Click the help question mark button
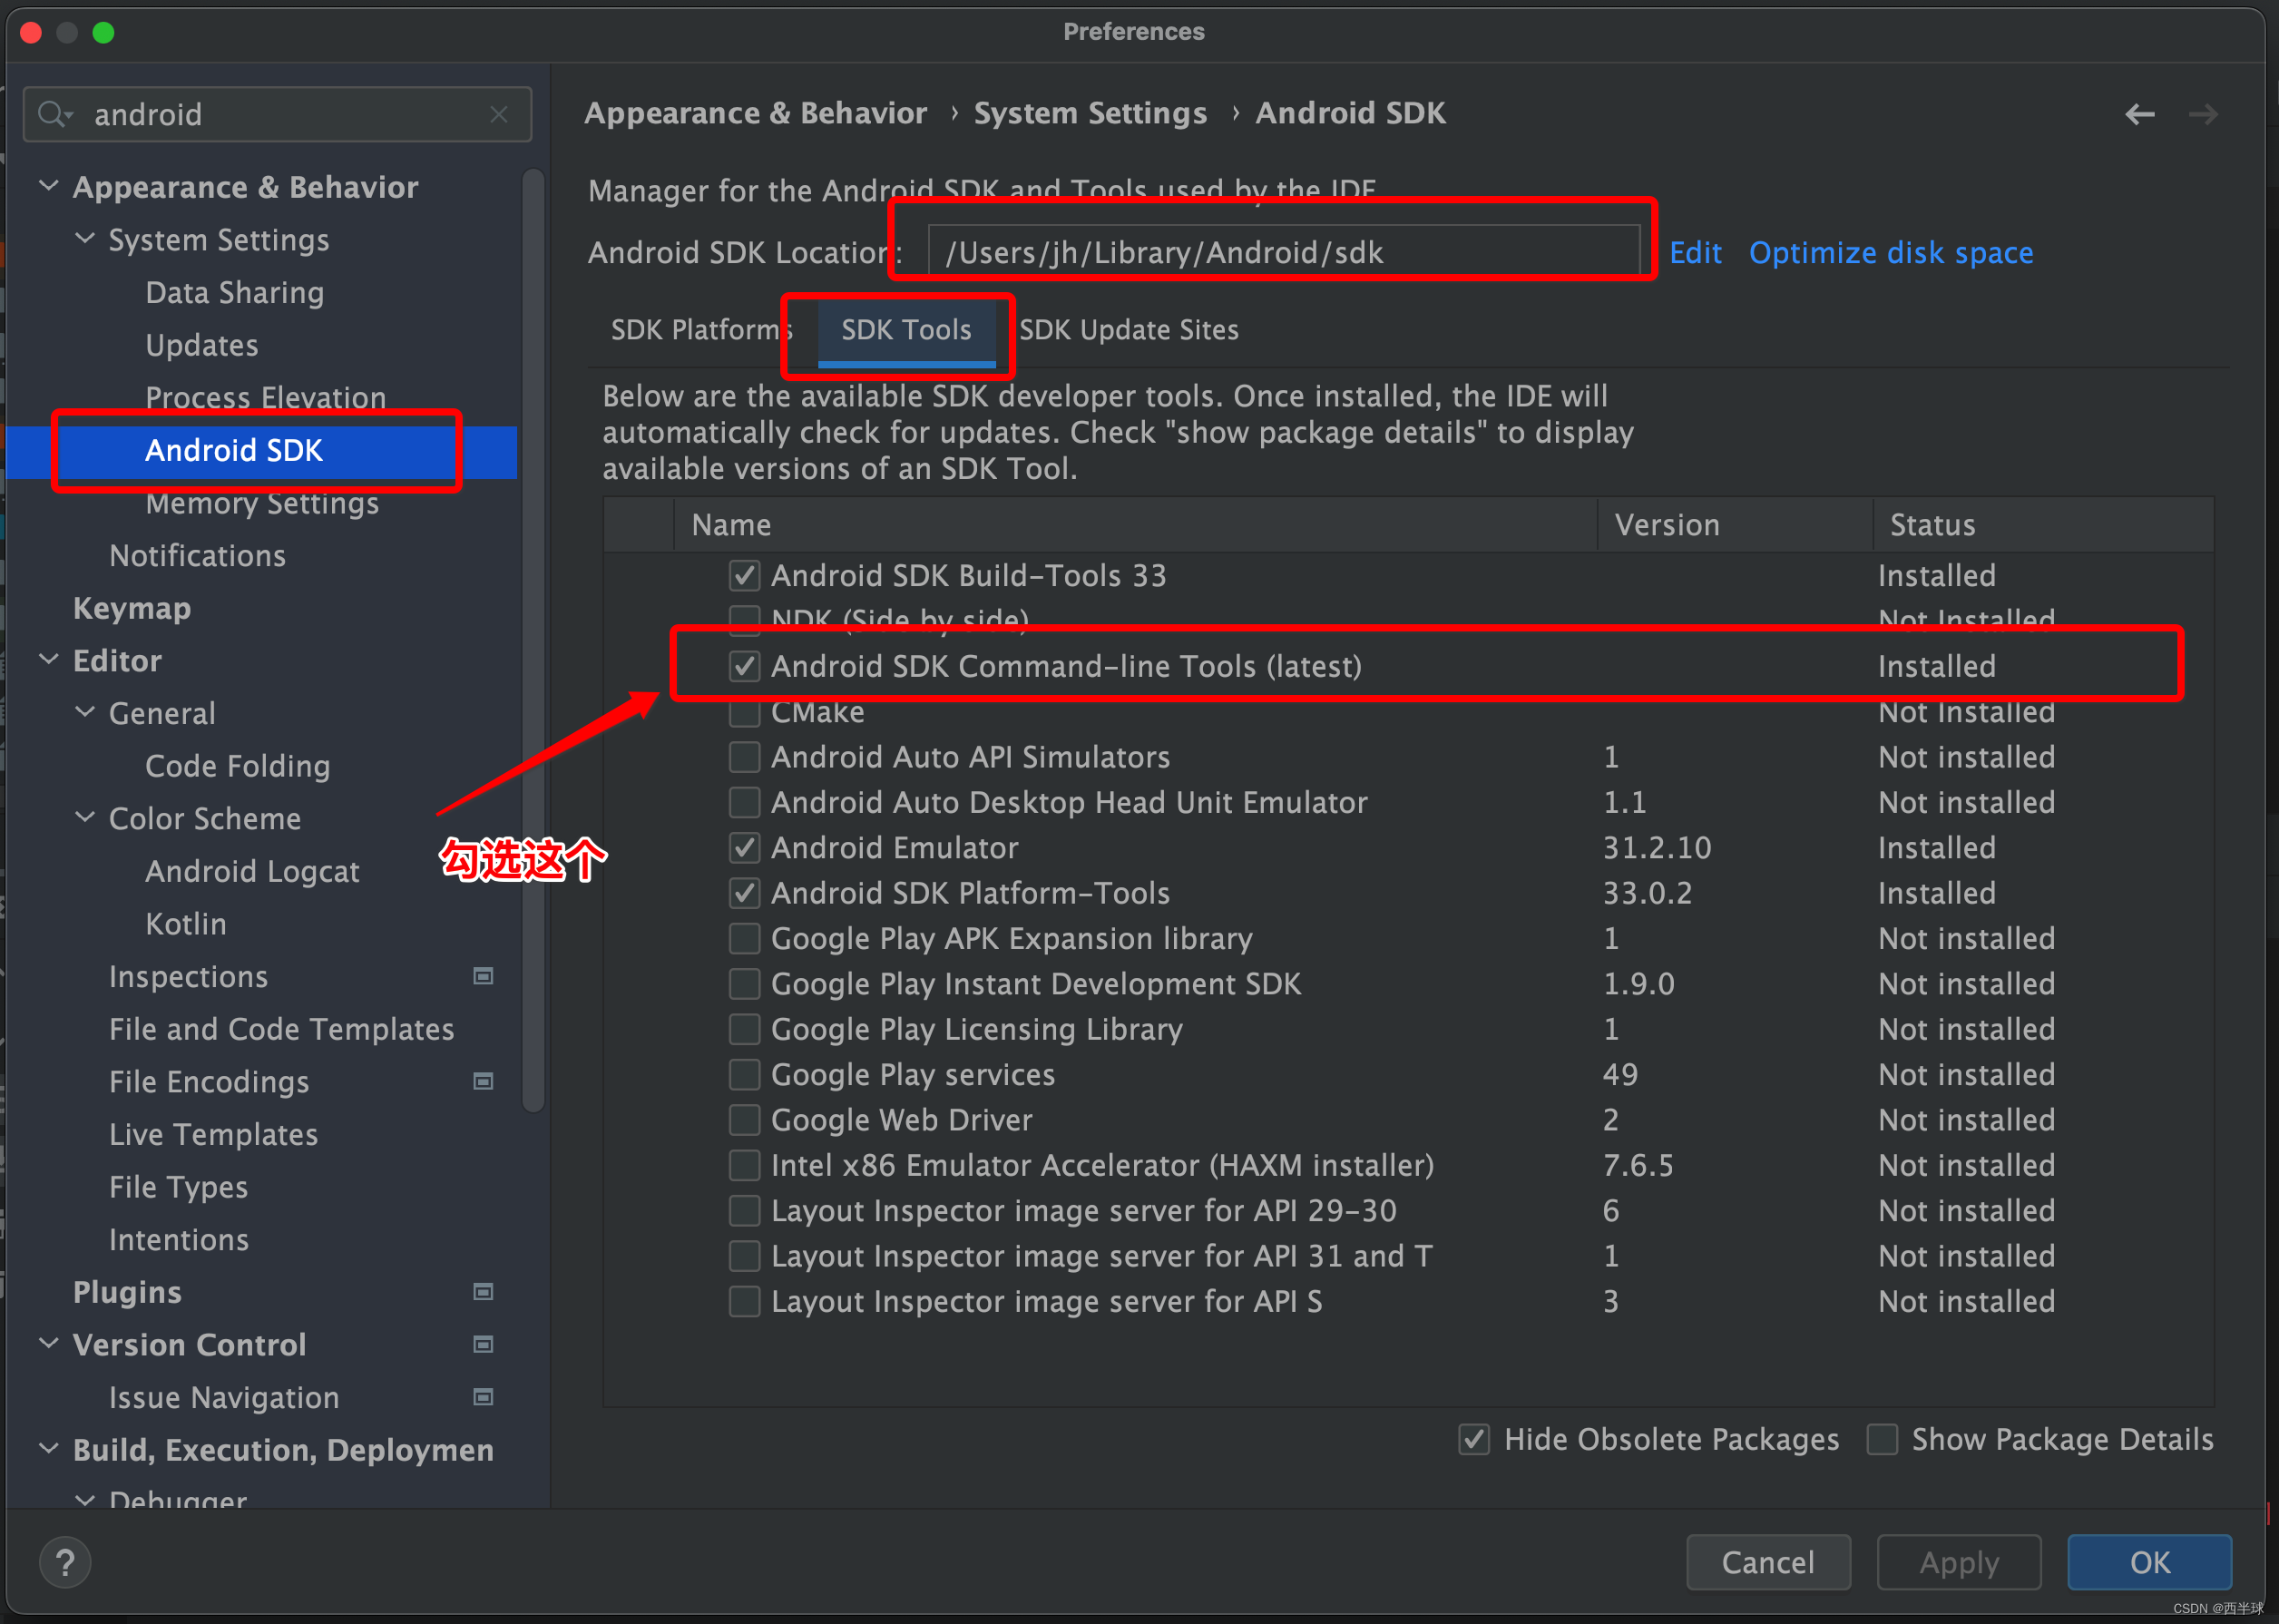The height and width of the screenshot is (1624, 2279). [x=65, y=1562]
